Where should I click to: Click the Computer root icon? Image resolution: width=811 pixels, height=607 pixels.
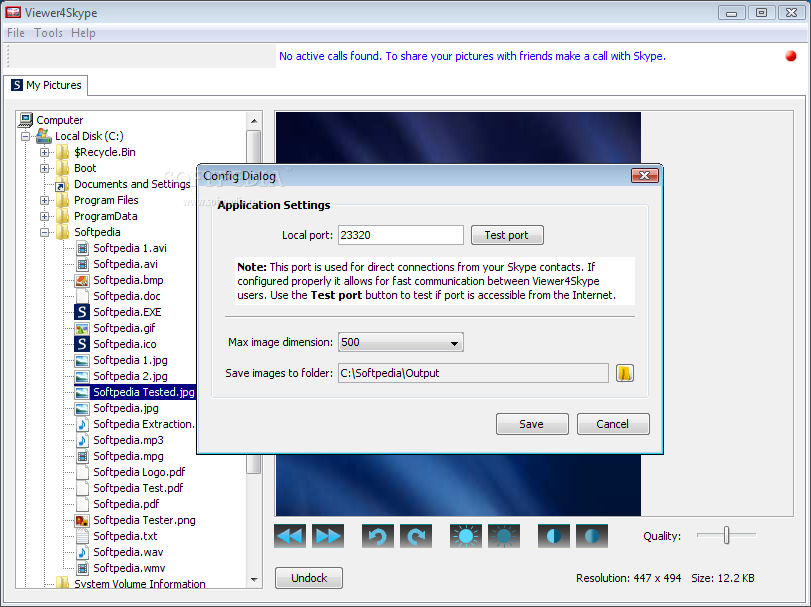(x=25, y=120)
